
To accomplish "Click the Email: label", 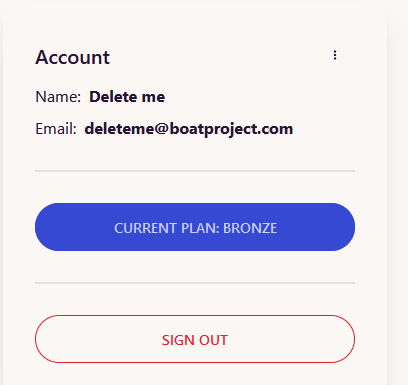I will tap(56, 129).
